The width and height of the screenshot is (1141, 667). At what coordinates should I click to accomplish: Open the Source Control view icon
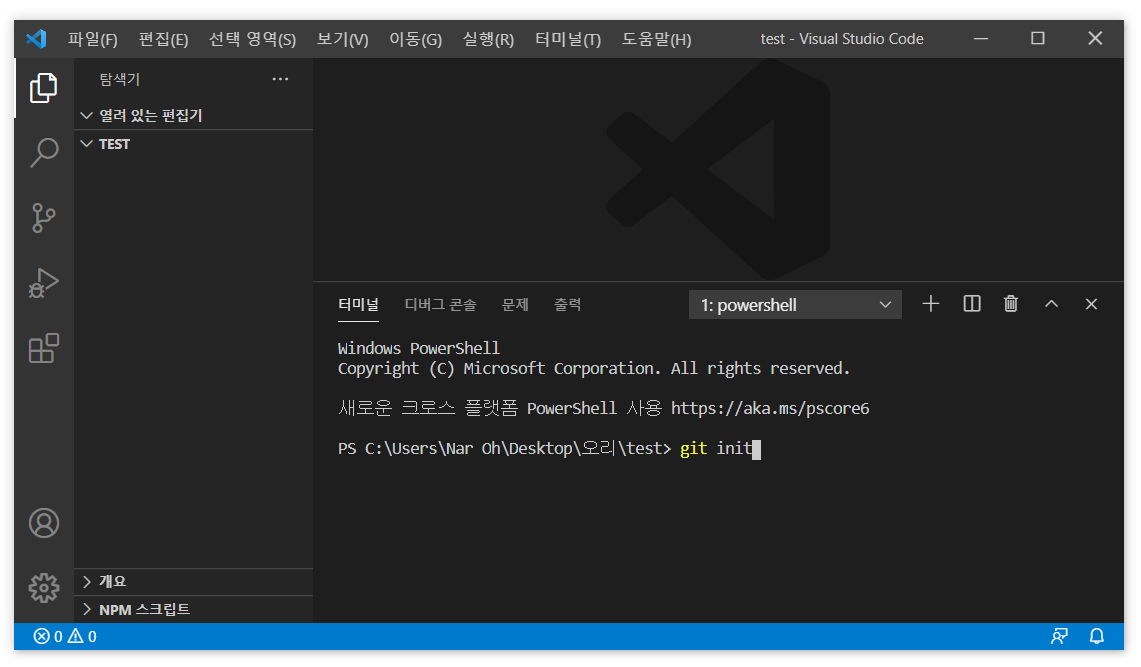click(x=44, y=217)
